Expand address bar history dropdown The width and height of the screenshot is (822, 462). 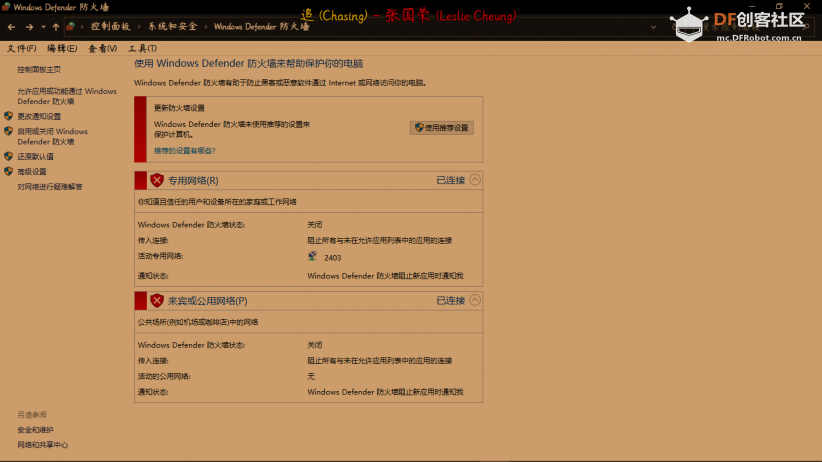point(653,27)
